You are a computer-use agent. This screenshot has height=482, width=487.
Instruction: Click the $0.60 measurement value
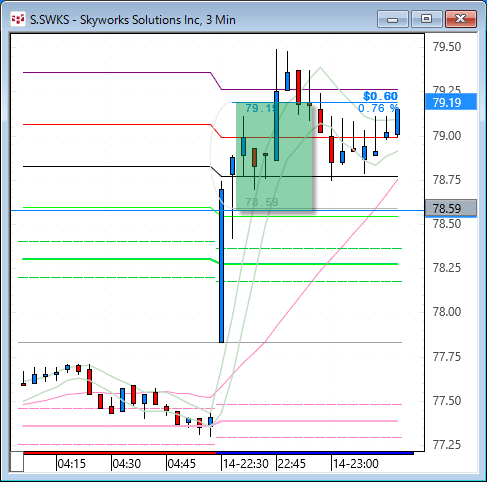[380, 96]
